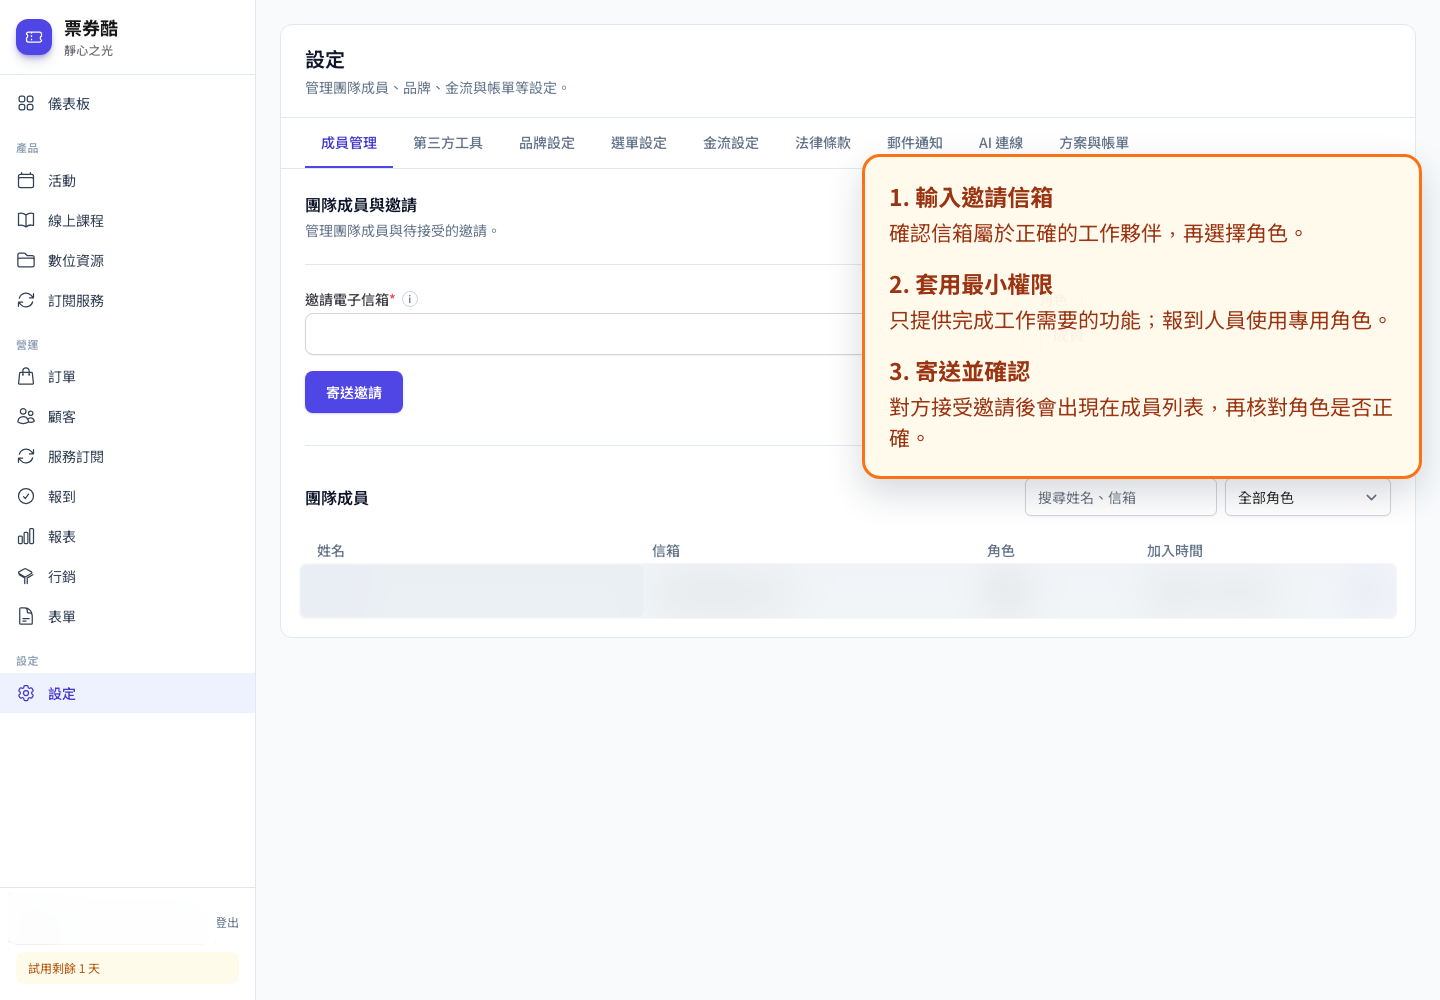This screenshot has width=1440, height=1000.
Task: Open the 郵件通知 tab
Action: click(915, 143)
